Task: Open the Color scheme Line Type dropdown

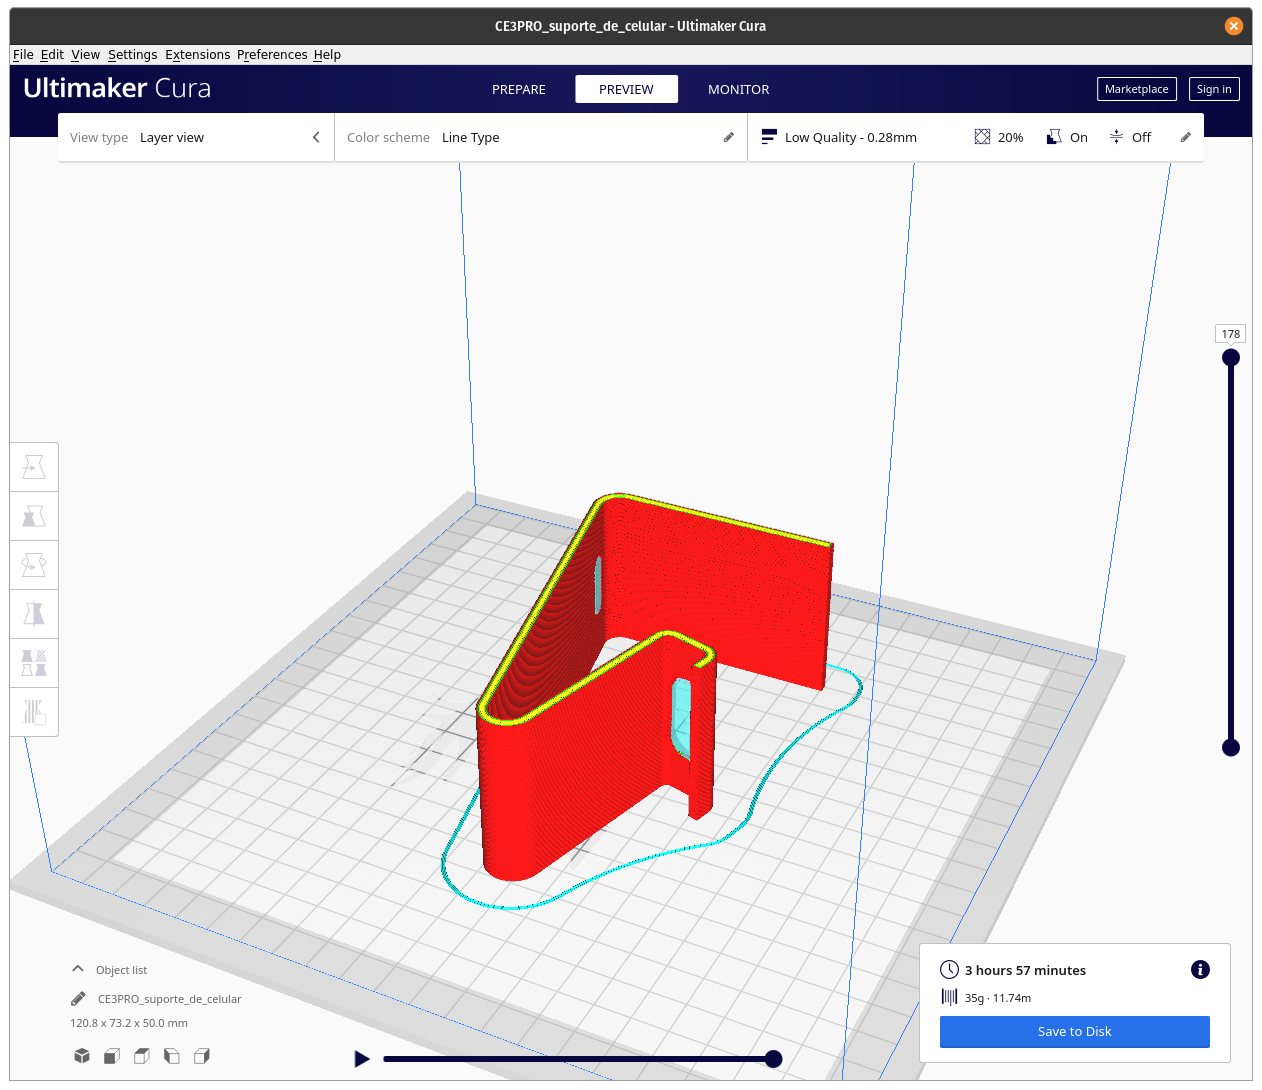Action: pyautogui.click(x=541, y=137)
